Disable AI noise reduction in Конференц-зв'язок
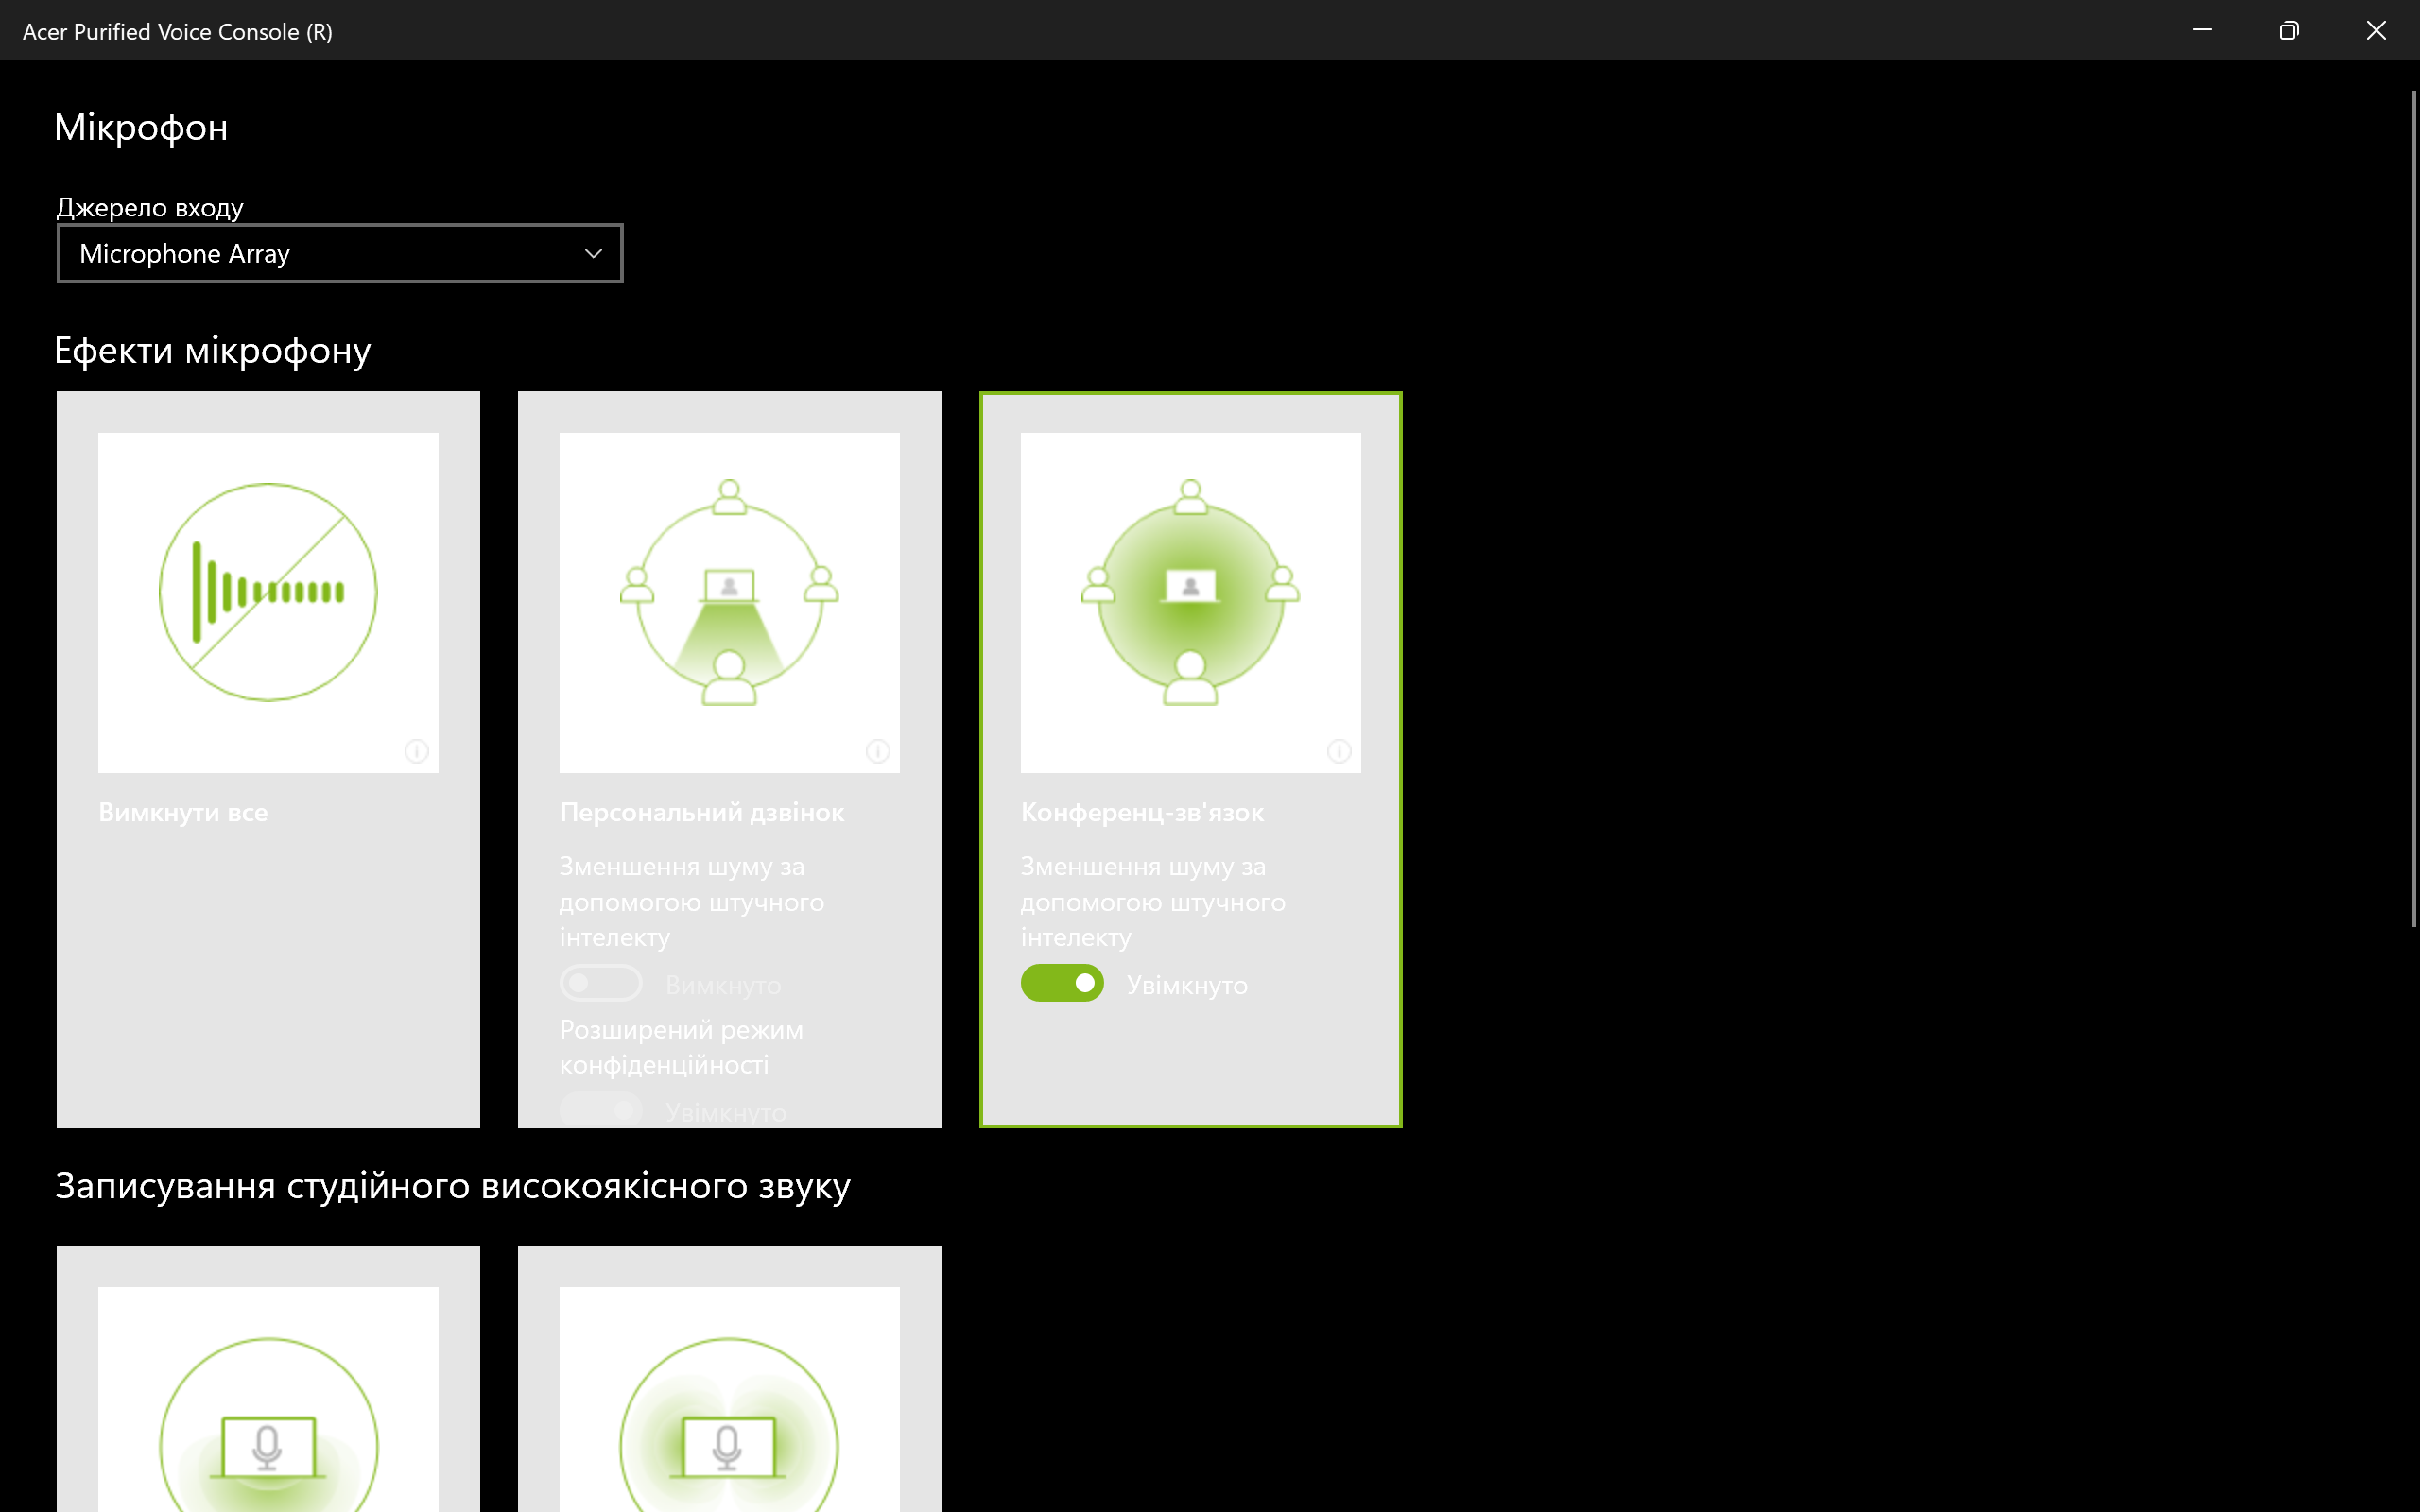This screenshot has height=1512, width=2420. (x=1062, y=983)
